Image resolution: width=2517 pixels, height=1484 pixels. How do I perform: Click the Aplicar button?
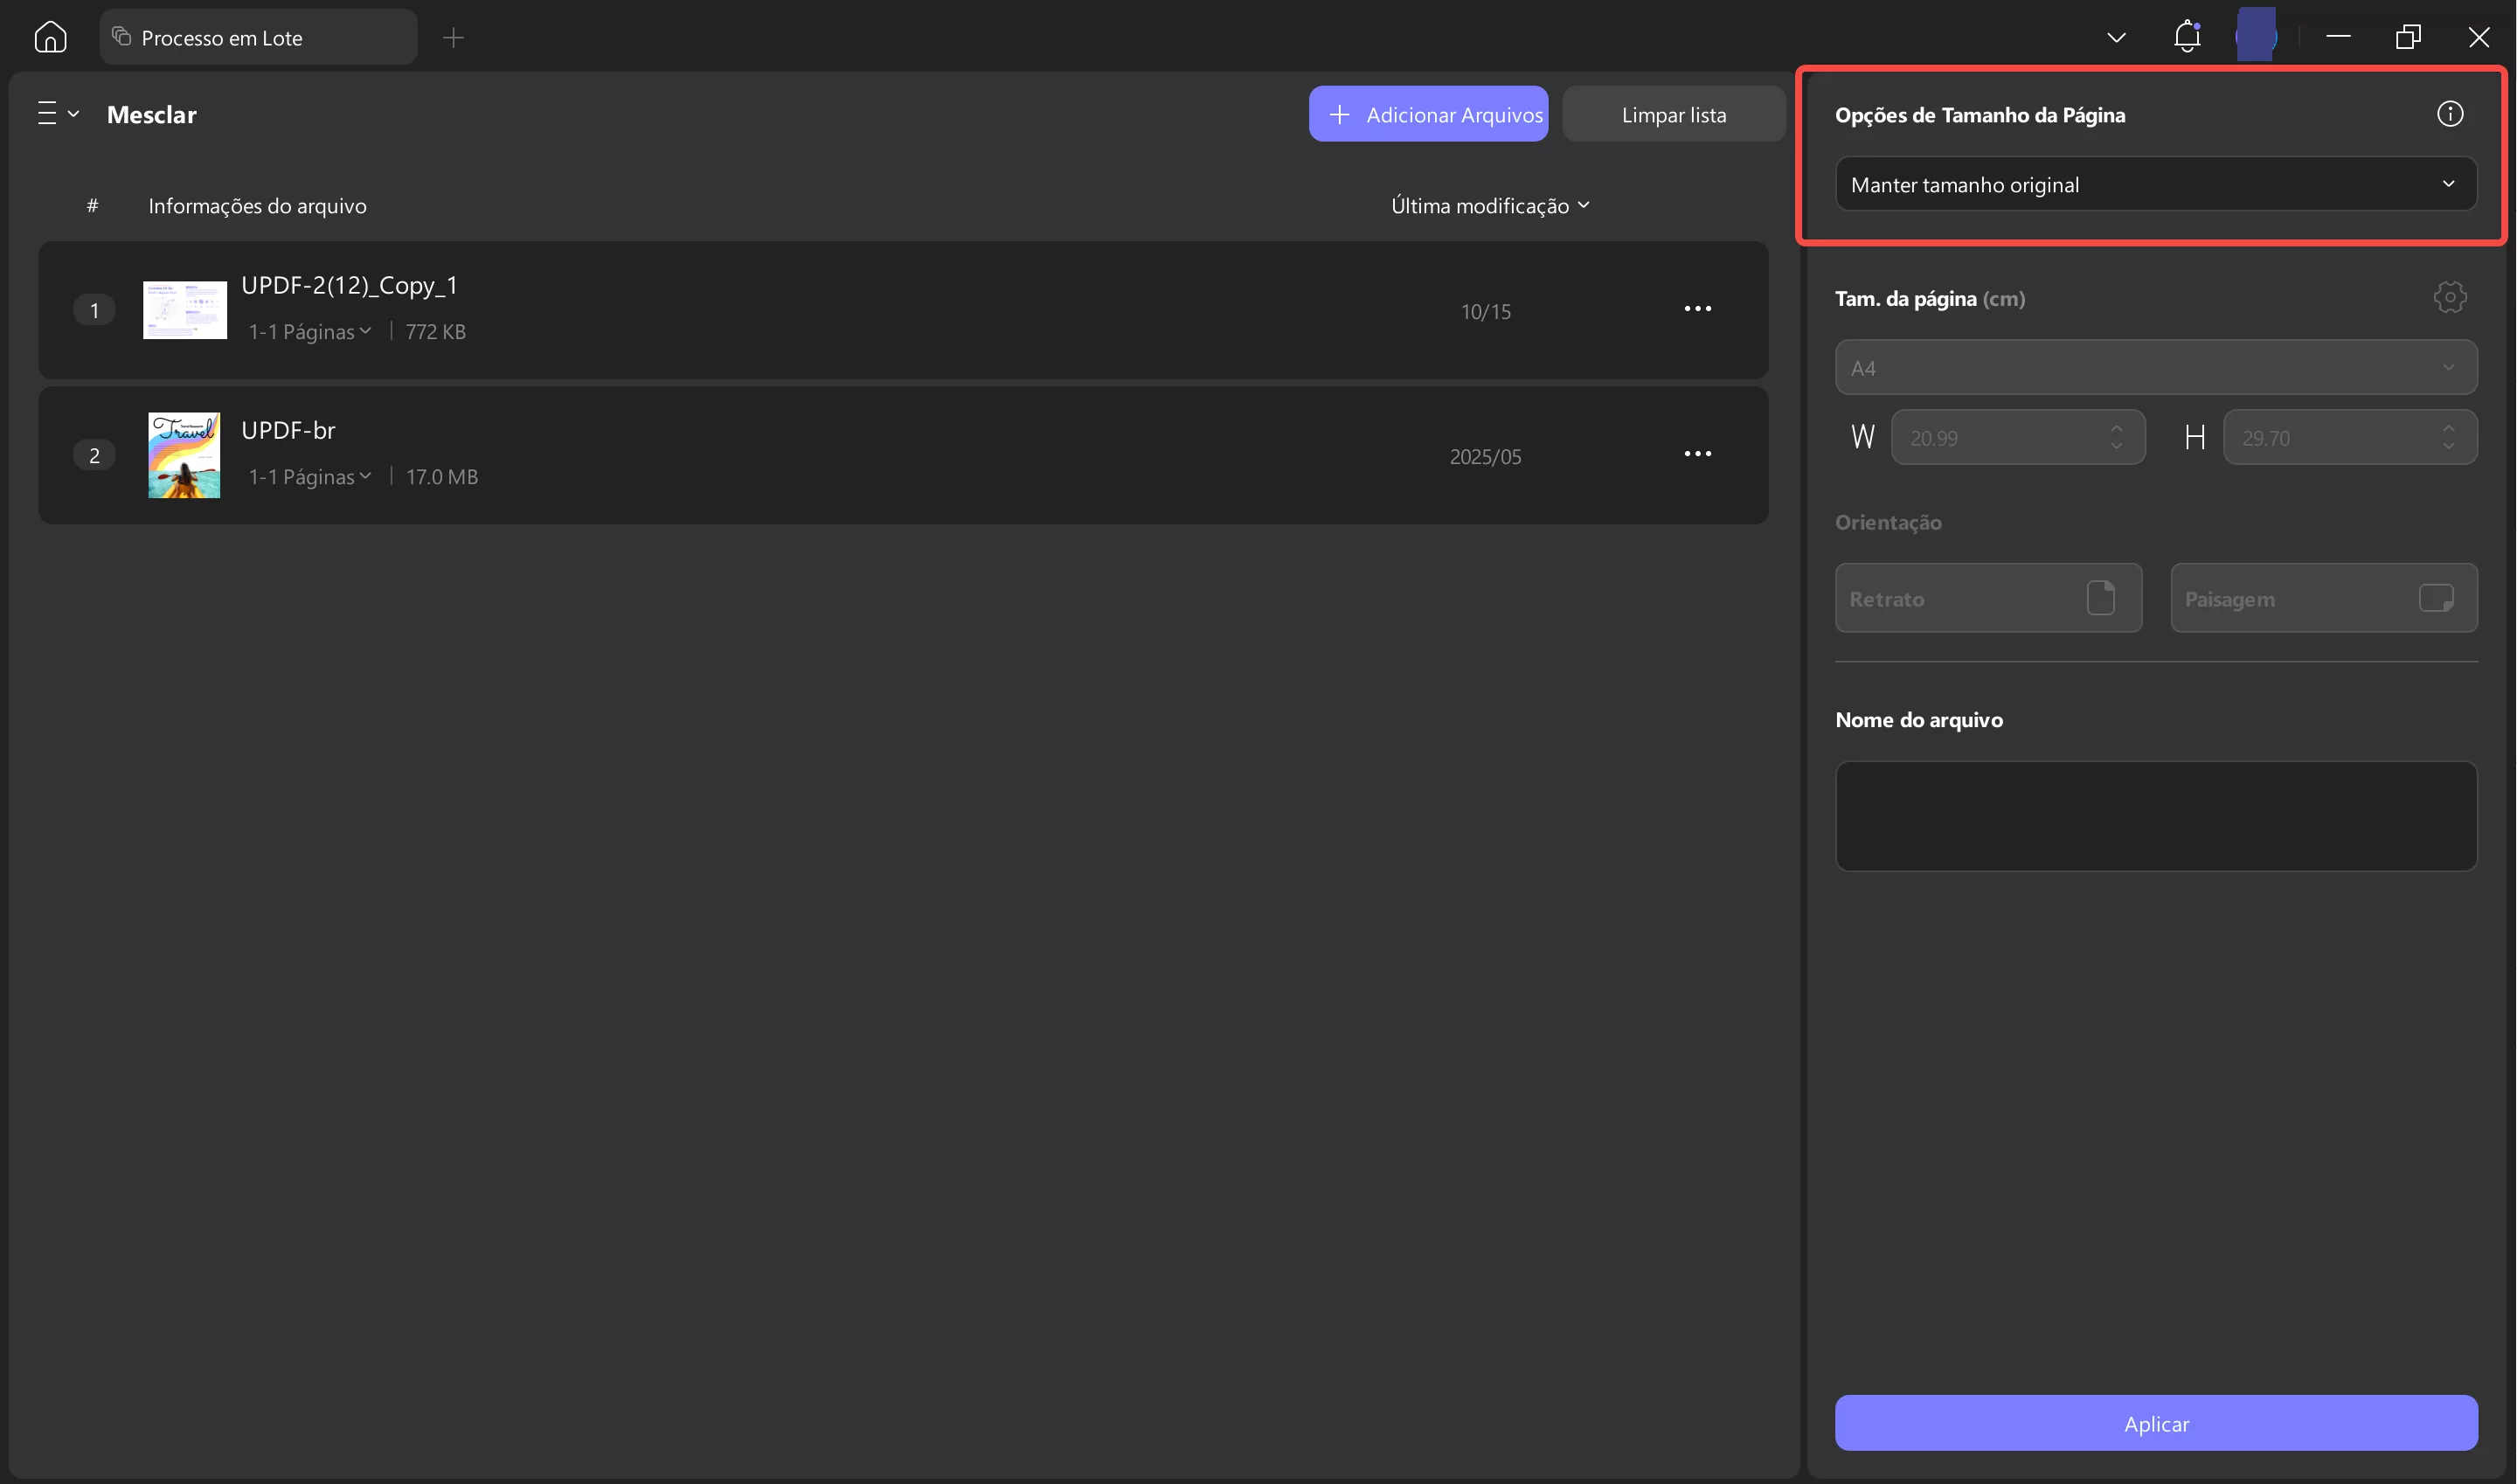[x=2155, y=1422]
